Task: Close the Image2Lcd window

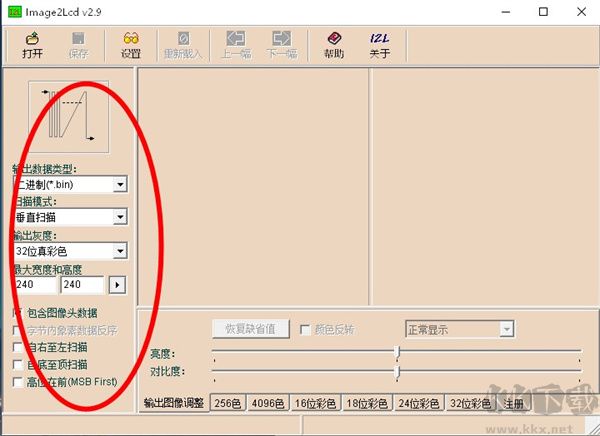Action: [581, 12]
